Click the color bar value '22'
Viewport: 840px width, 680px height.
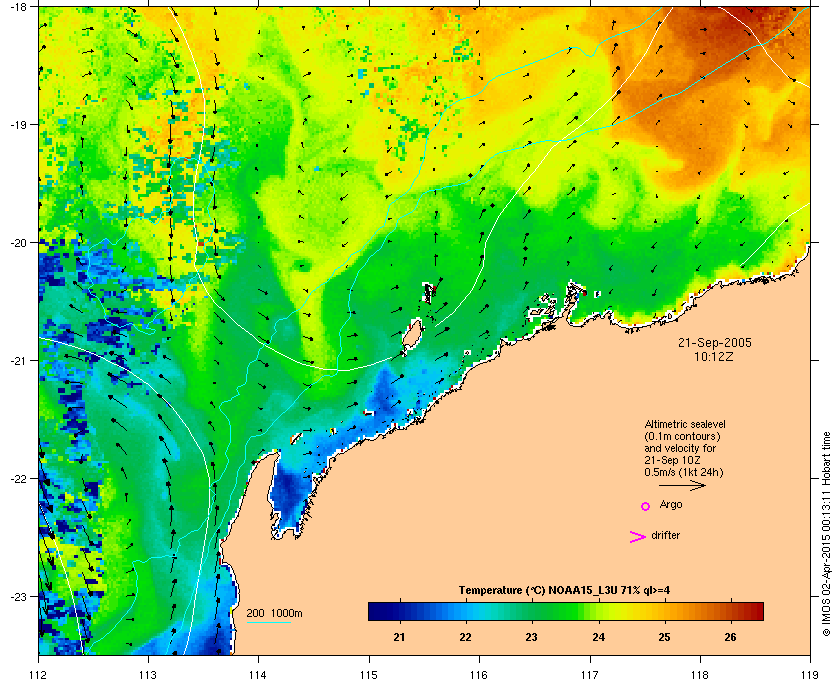click(x=466, y=637)
